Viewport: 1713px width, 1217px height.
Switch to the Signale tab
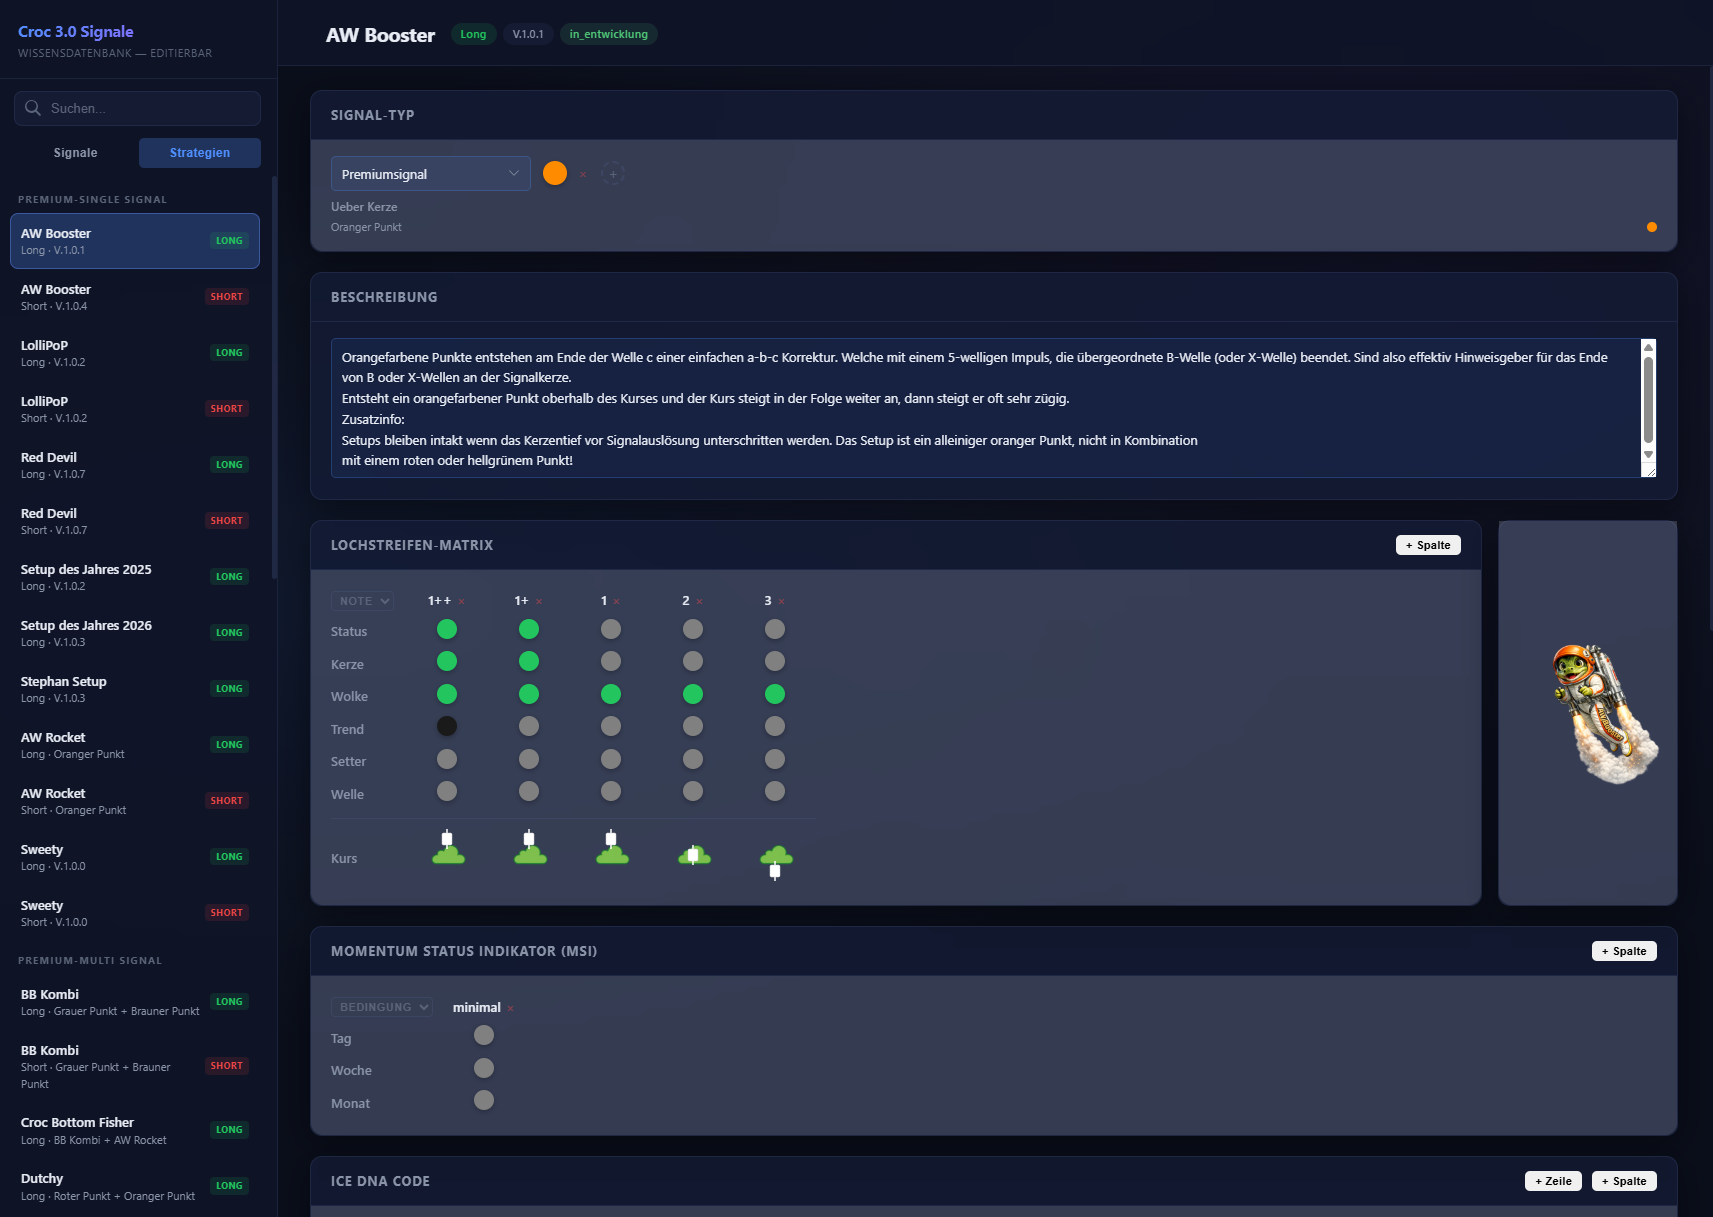tap(76, 153)
